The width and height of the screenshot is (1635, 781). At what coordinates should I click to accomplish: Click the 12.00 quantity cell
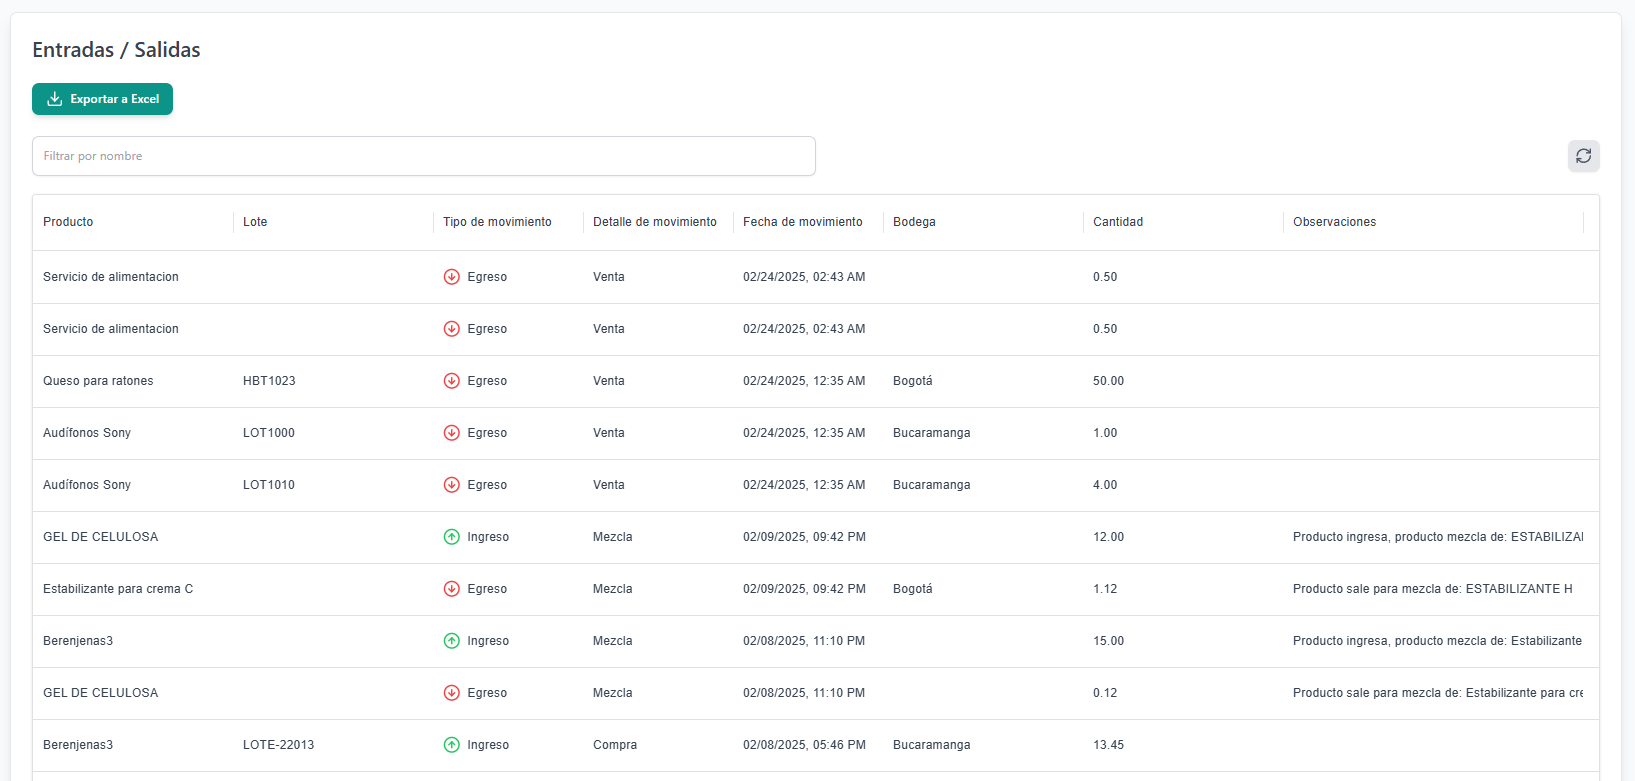pyautogui.click(x=1108, y=537)
